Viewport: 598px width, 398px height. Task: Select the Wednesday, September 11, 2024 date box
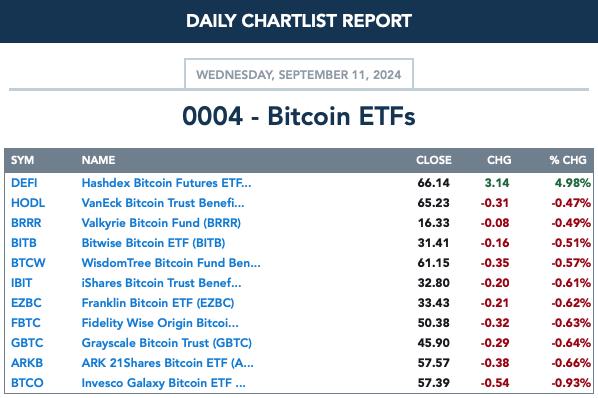pyautogui.click(x=299, y=74)
